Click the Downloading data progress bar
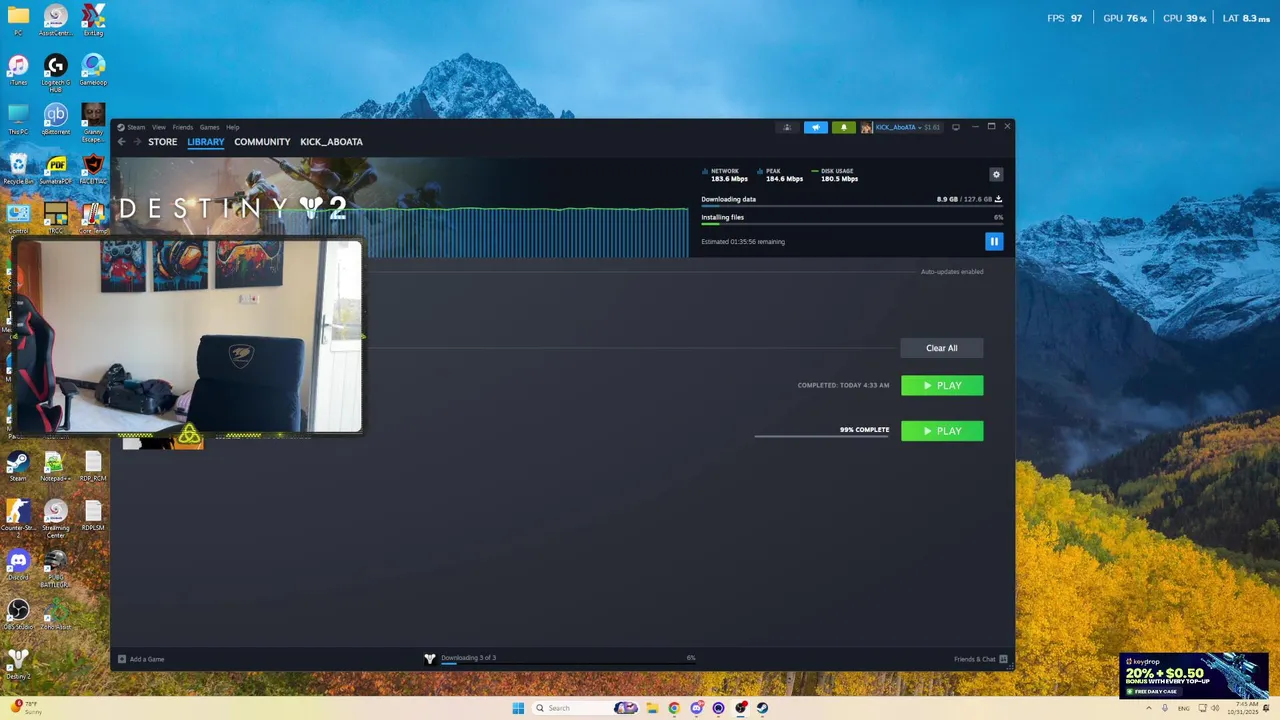This screenshot has height=720, width=1280. [x=851, y=207]
